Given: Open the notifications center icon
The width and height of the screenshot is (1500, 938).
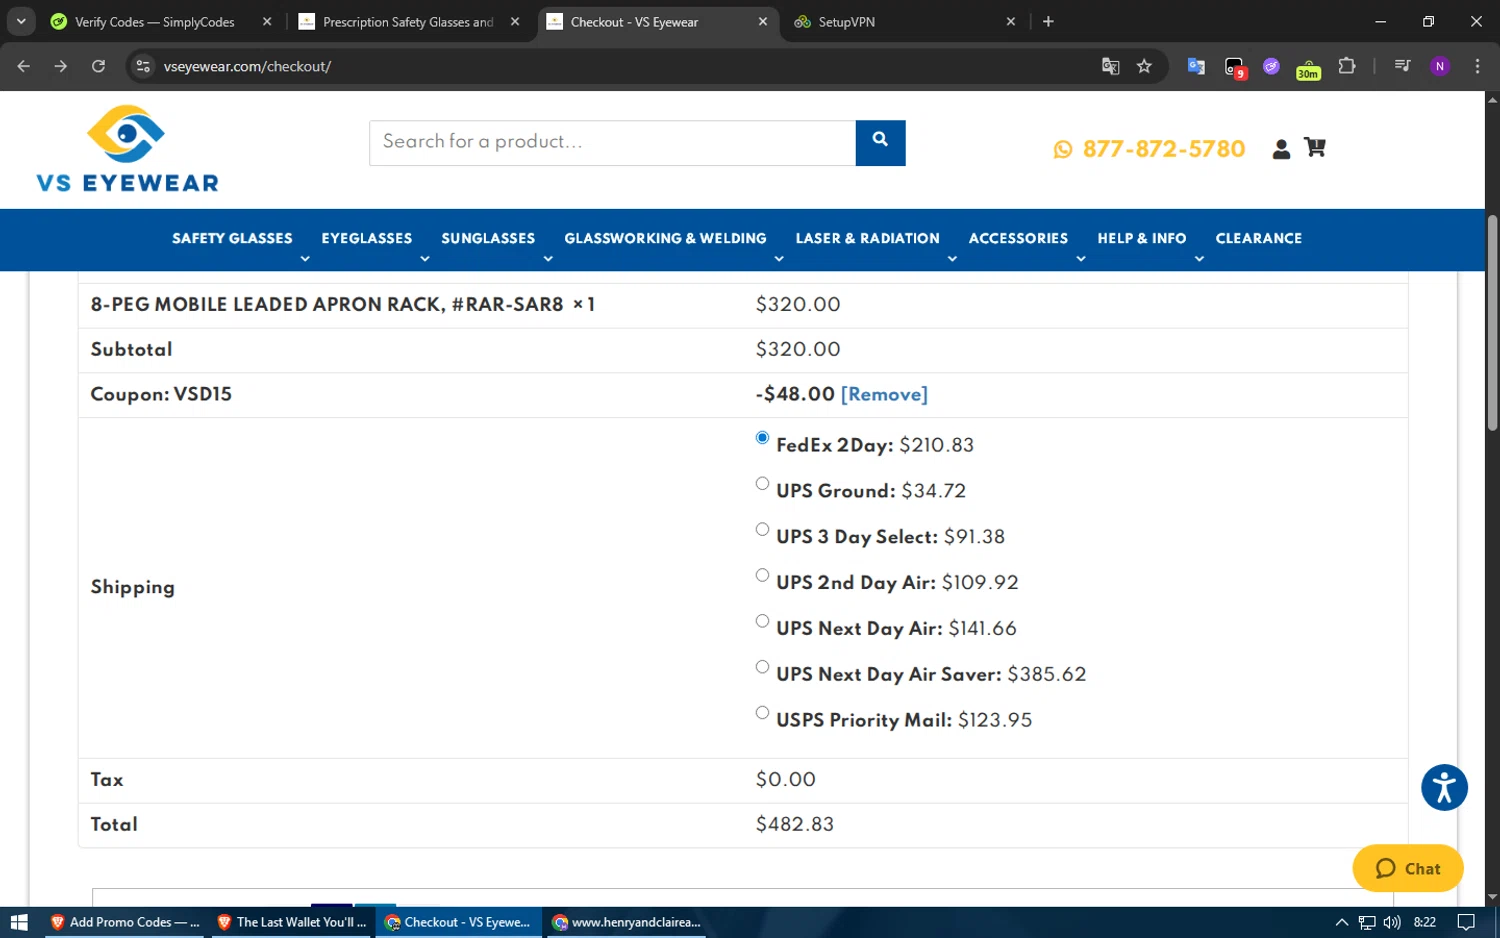Looking at the screenshot, I should point(1466,922).
